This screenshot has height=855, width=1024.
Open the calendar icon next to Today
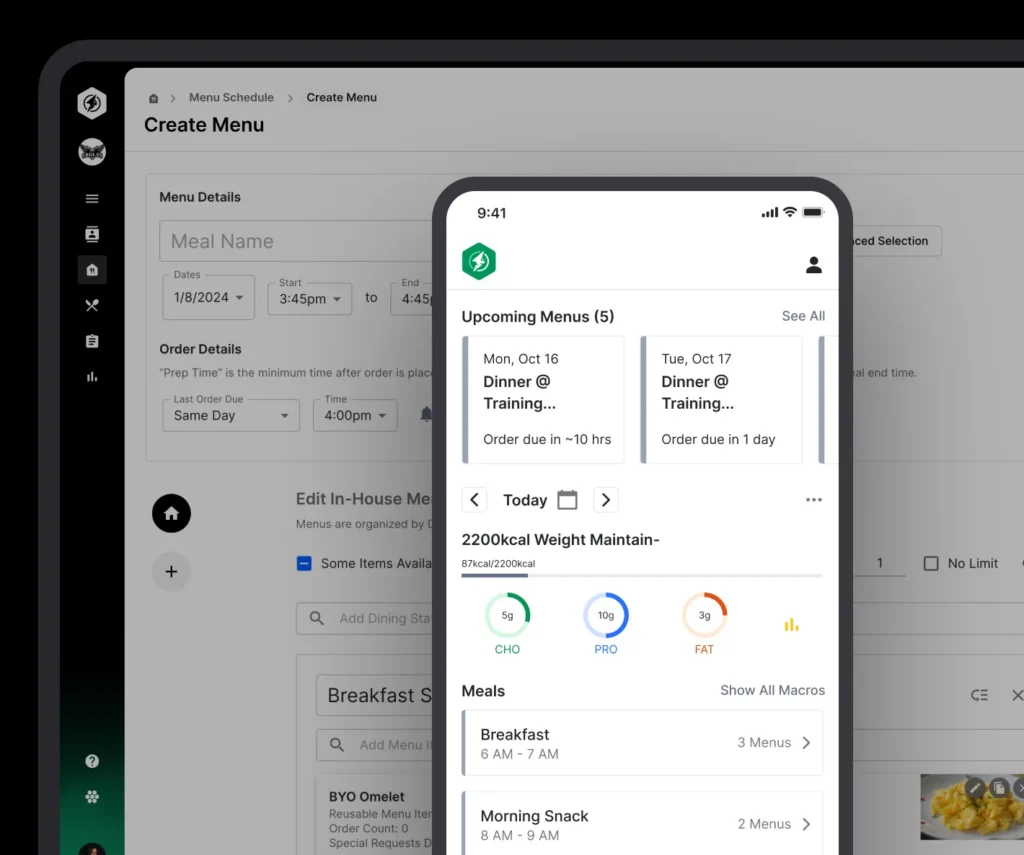pyautogui.click(x=567, y=499)
